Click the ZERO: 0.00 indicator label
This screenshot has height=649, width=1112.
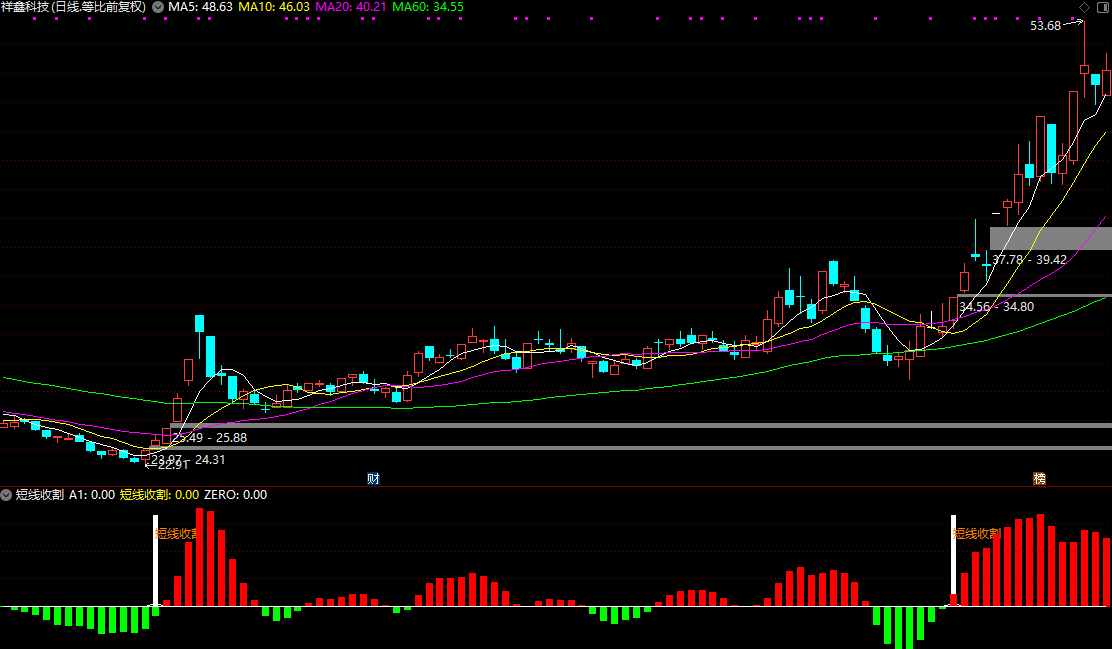point(235,495)
